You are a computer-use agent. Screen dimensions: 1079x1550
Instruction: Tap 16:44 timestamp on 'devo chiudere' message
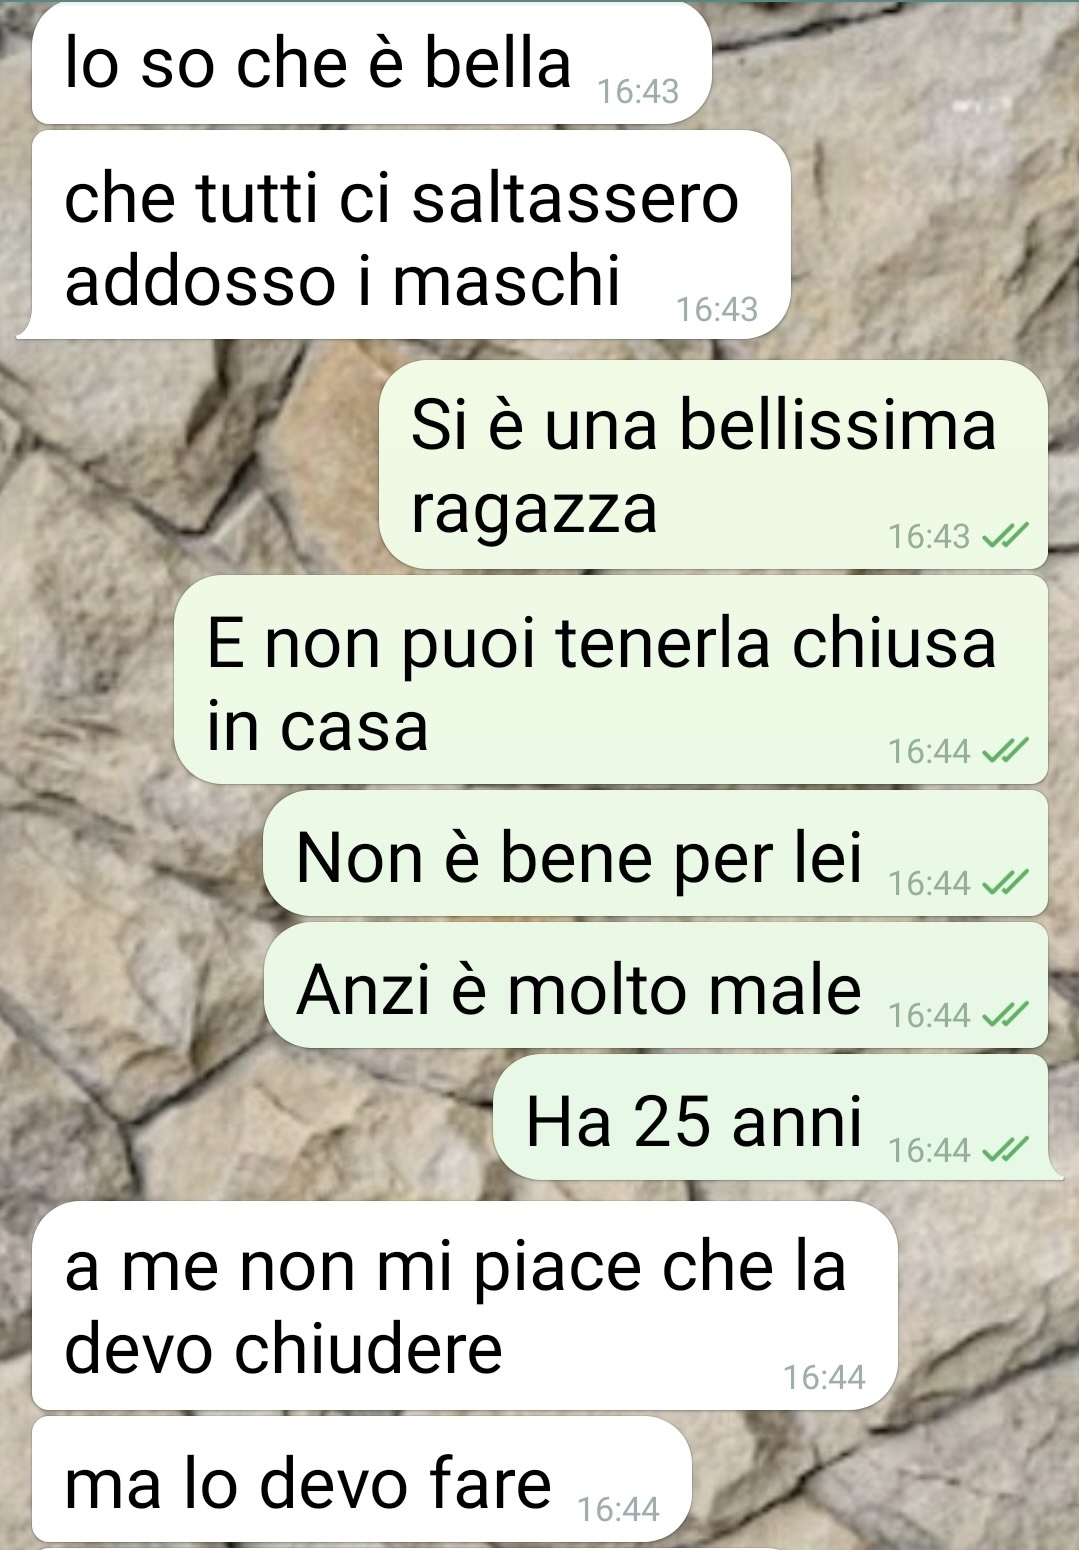pyautogui.click(x=824, y=1378)
